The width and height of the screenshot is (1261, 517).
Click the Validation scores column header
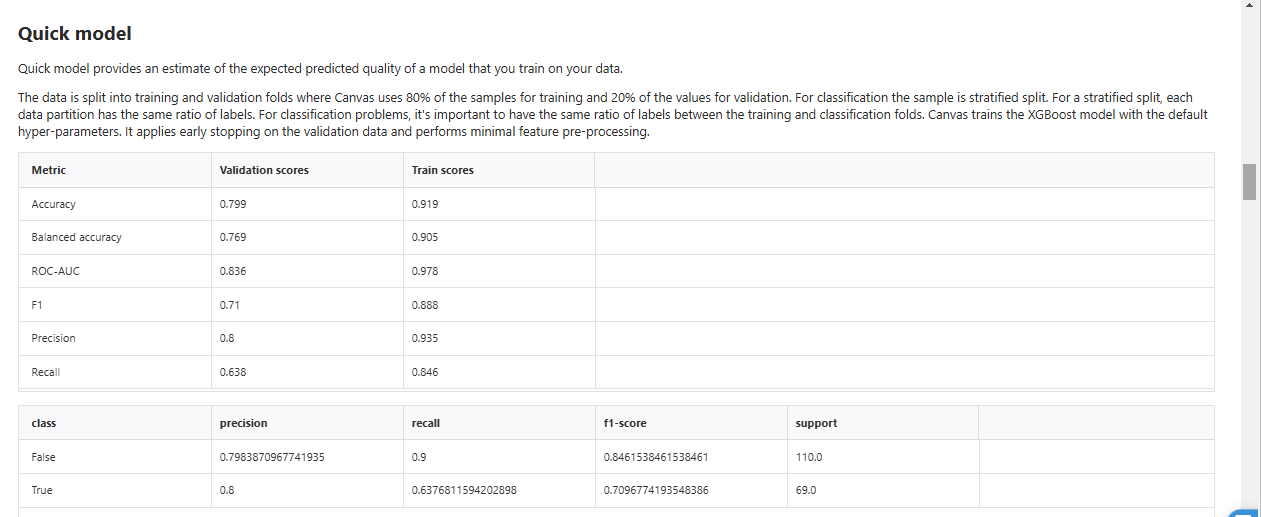(264, 170)
